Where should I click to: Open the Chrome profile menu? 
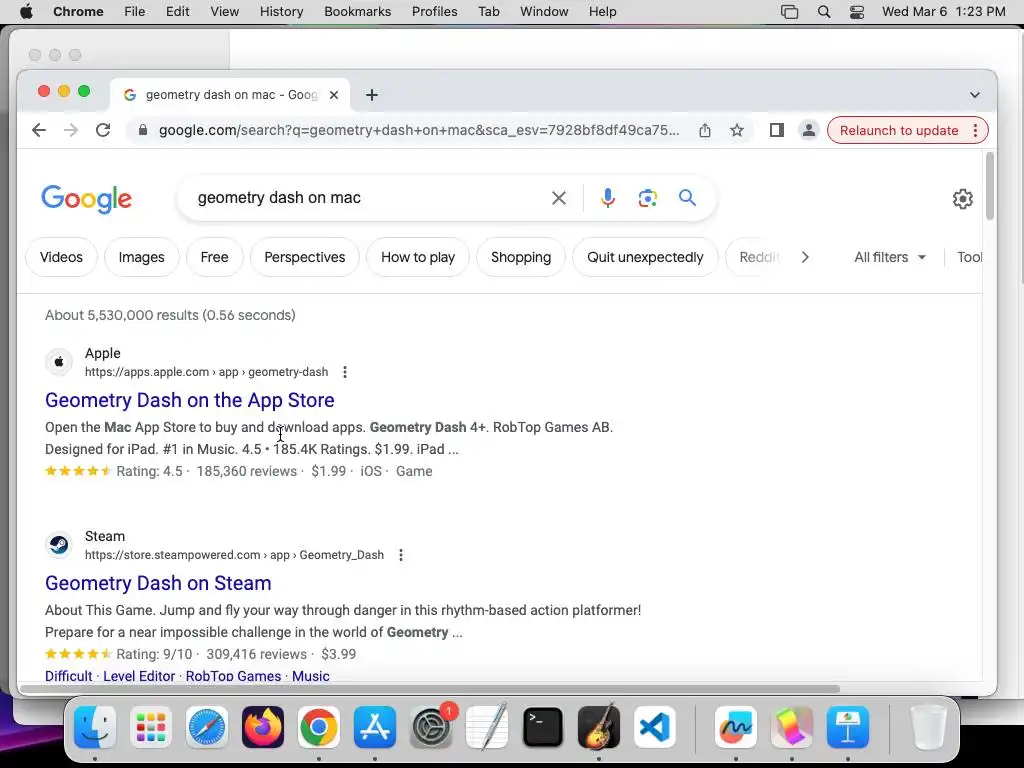(x=808, y=131)
